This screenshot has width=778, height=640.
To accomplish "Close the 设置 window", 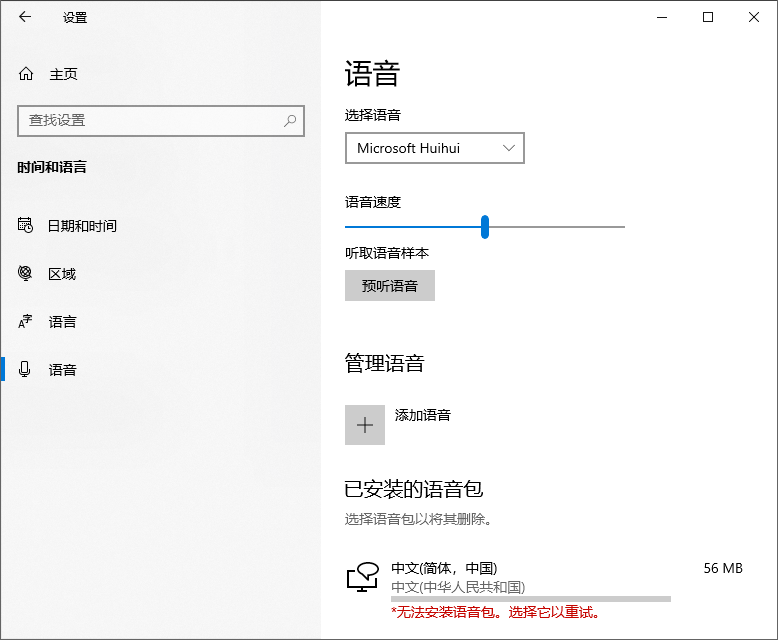I will pos(754,17).
